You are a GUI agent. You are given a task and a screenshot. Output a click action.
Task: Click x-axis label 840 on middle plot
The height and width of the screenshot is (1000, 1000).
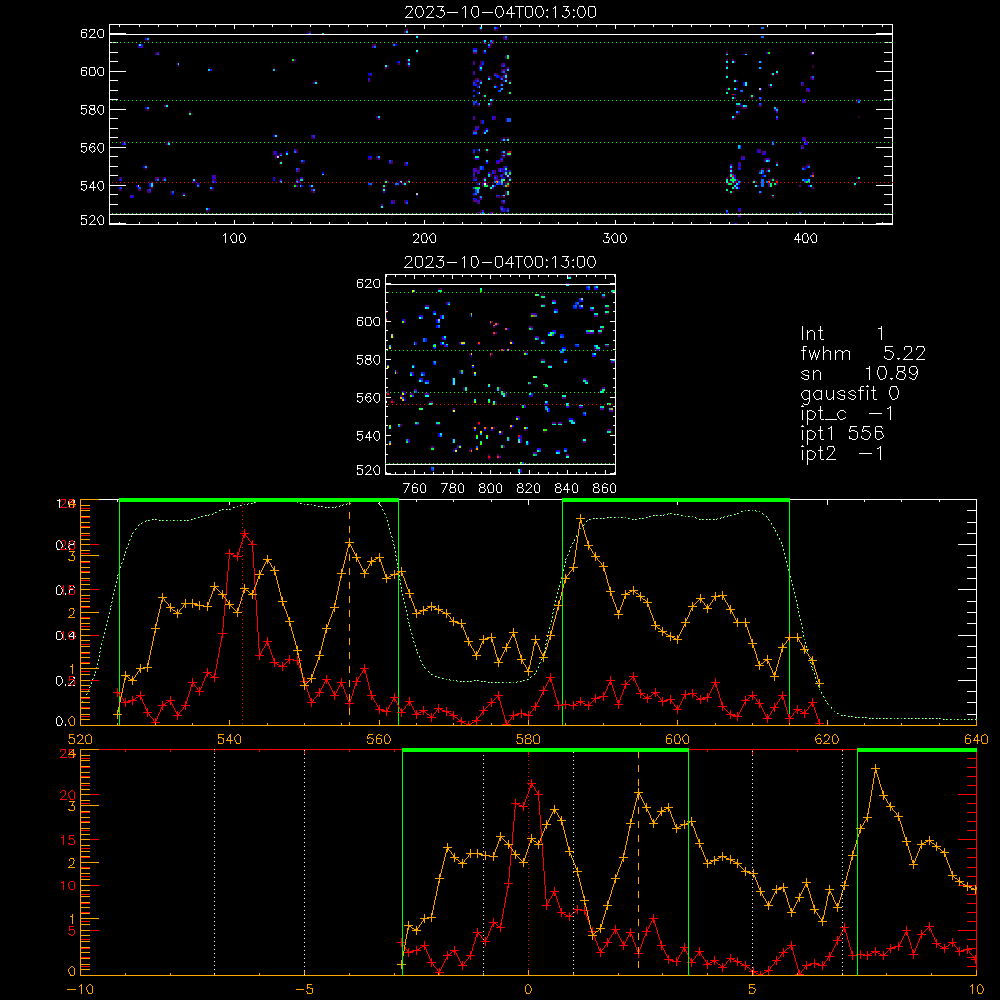click(x=566, y=489)
